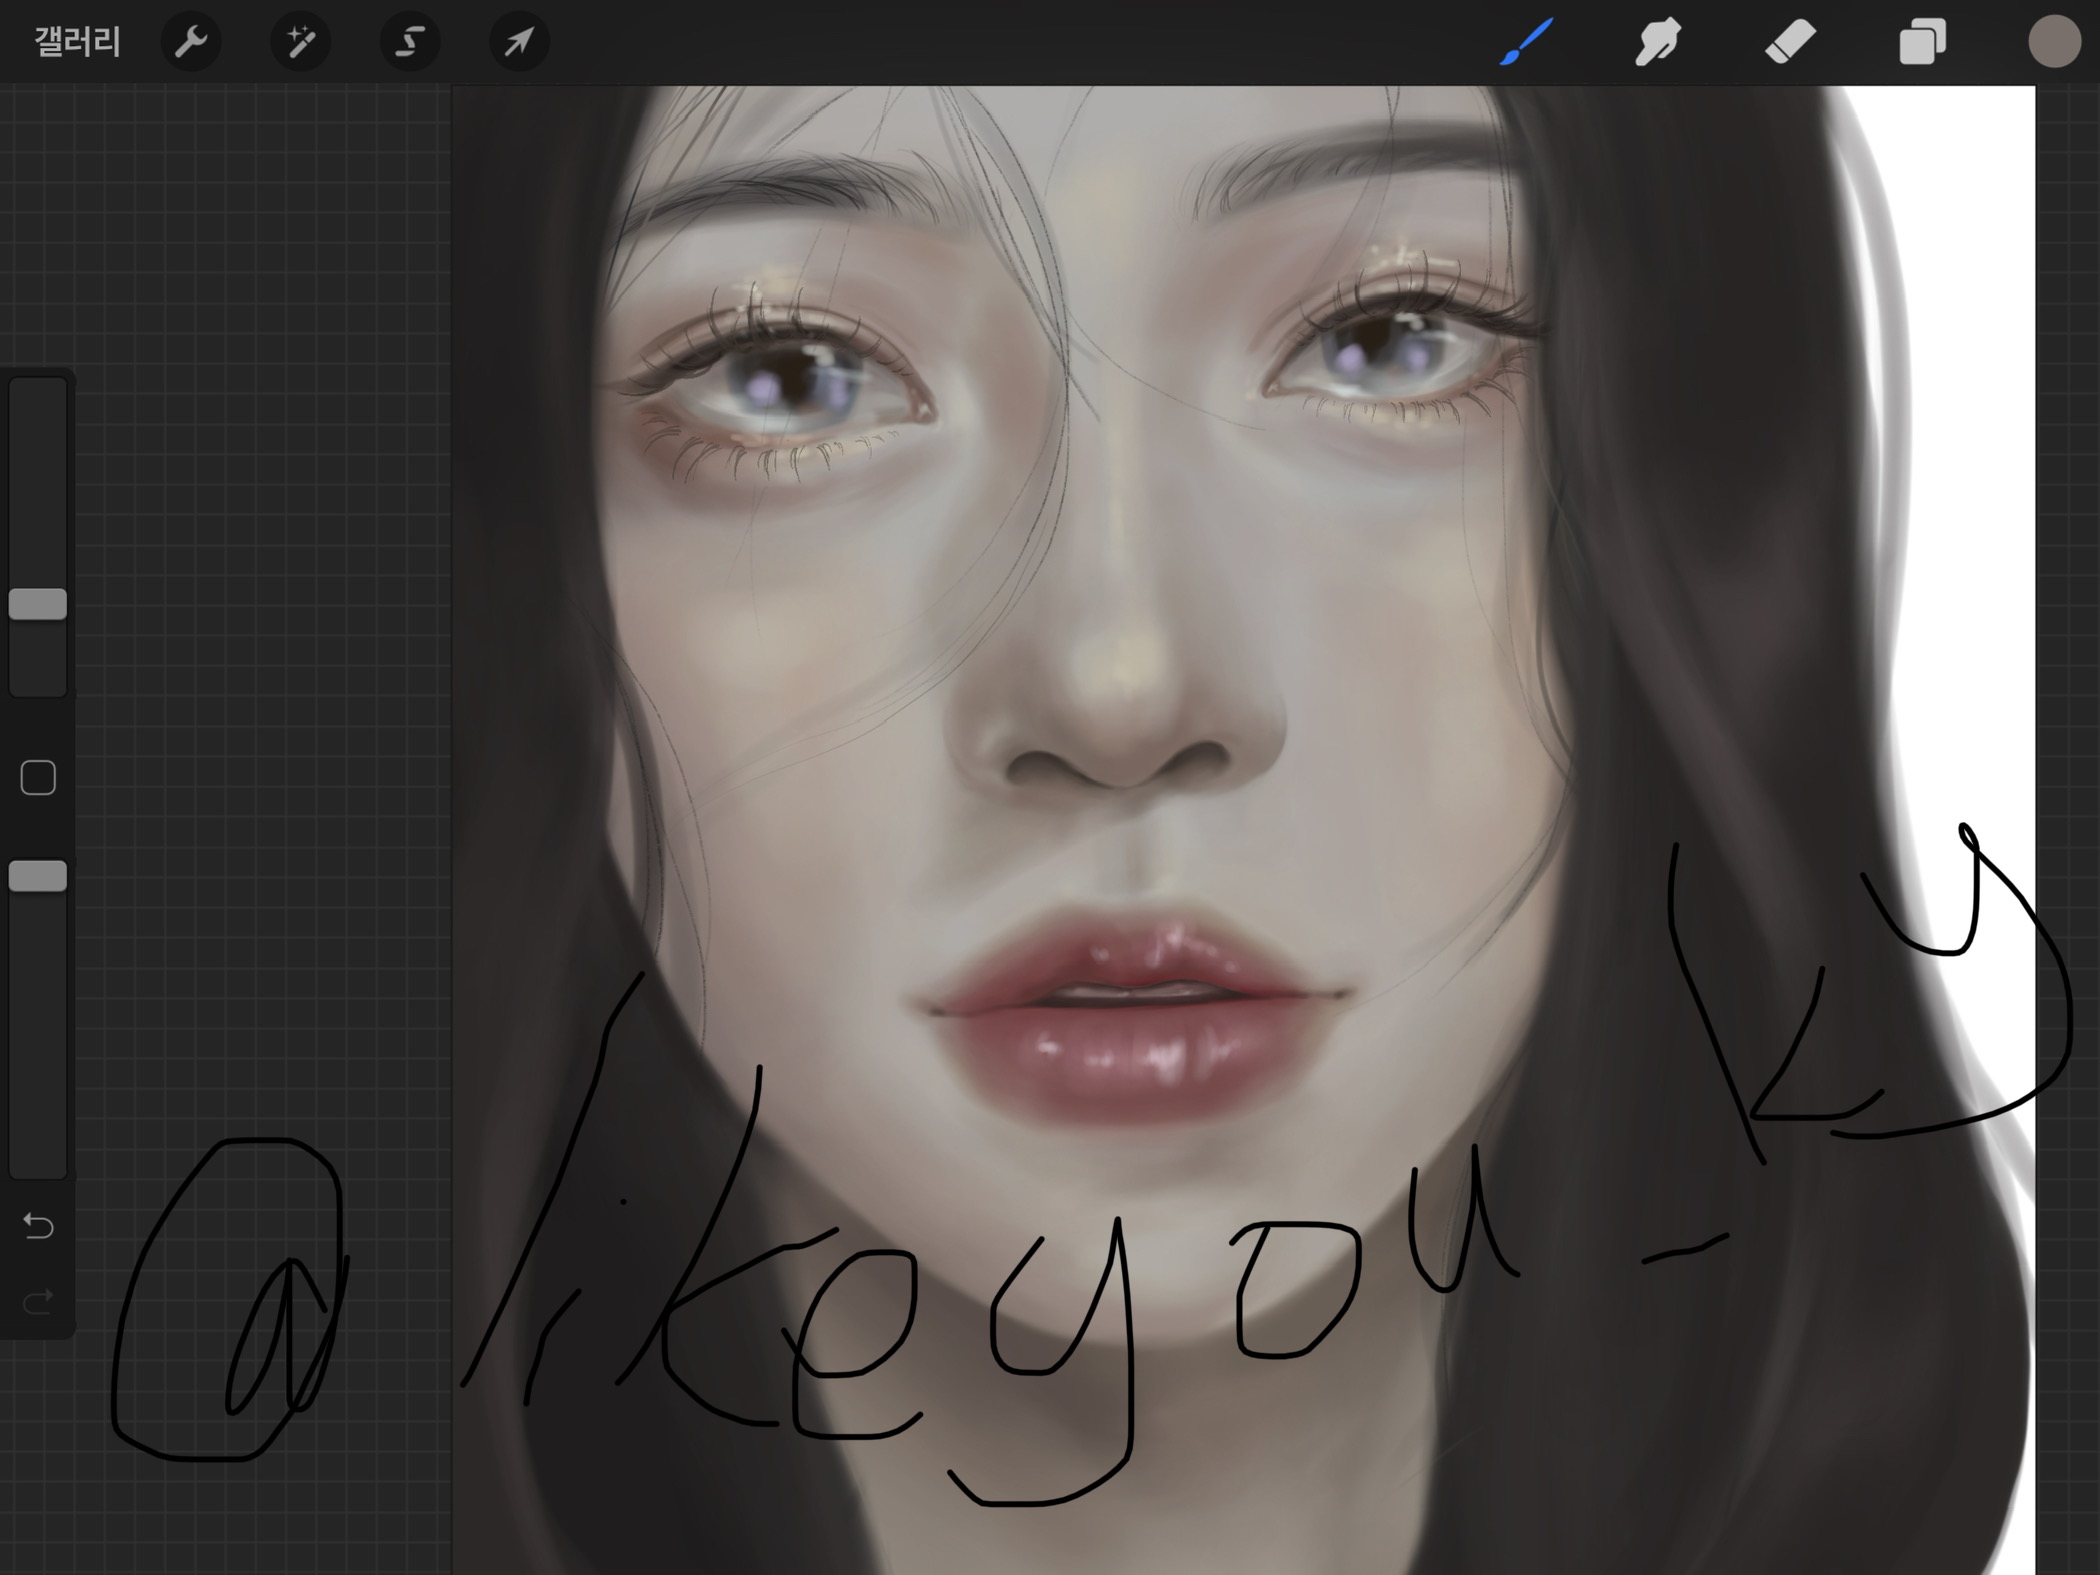
Task: Open the Actions wrench menu
Action: pos(191,42)
